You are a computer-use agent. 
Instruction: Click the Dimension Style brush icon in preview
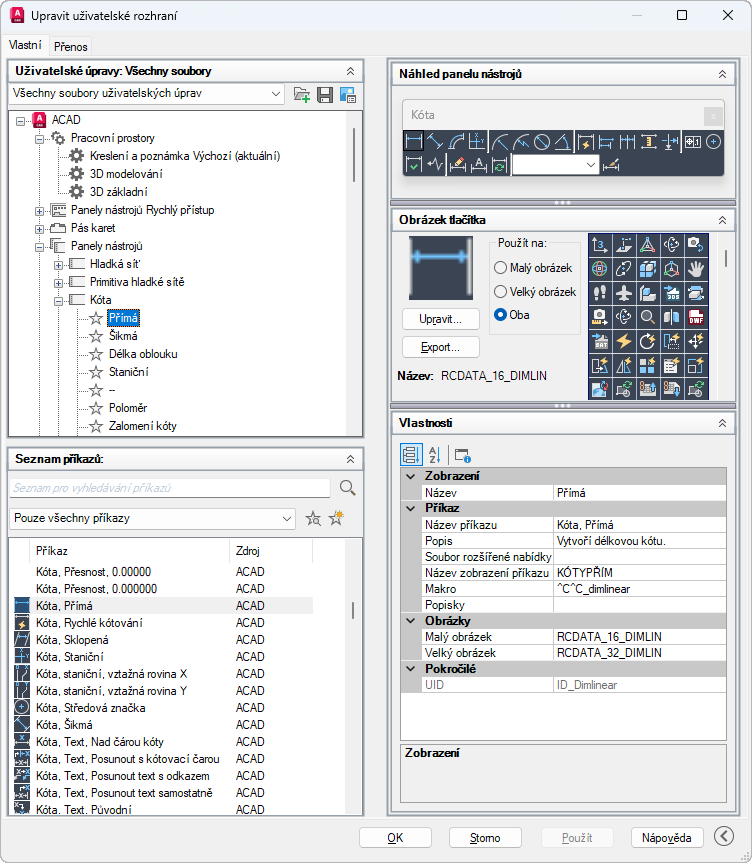pos(611,165)
